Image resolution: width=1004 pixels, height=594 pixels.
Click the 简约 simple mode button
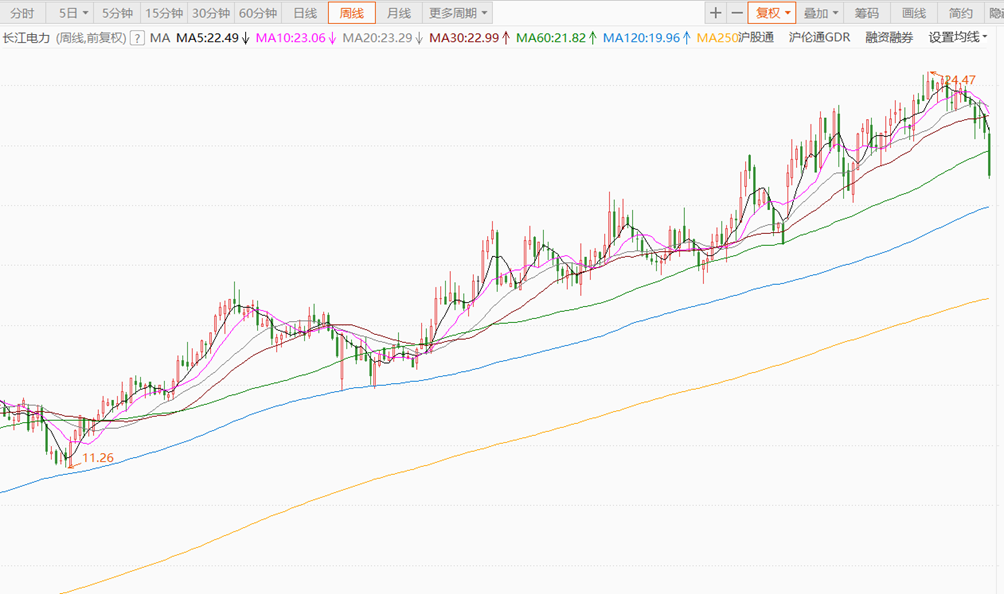pyautogui.click(x=960, y=13)
